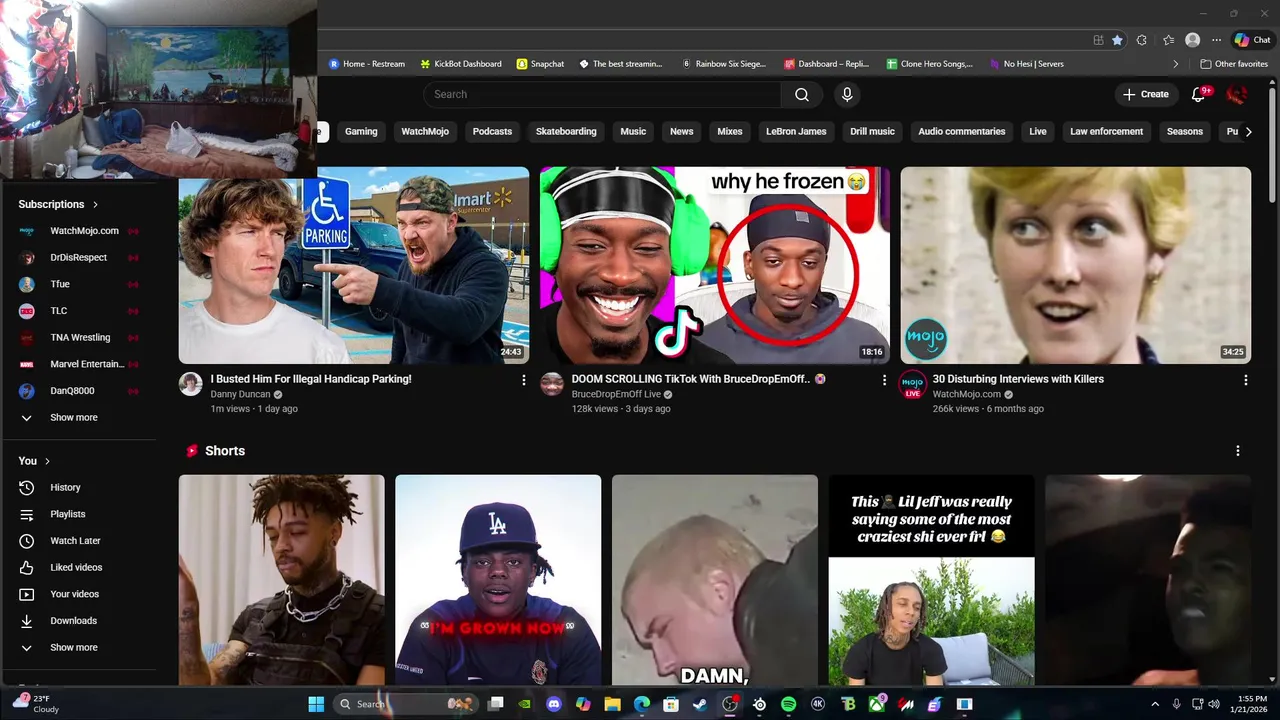Select the Podcasts category chip

coord(492,131)
